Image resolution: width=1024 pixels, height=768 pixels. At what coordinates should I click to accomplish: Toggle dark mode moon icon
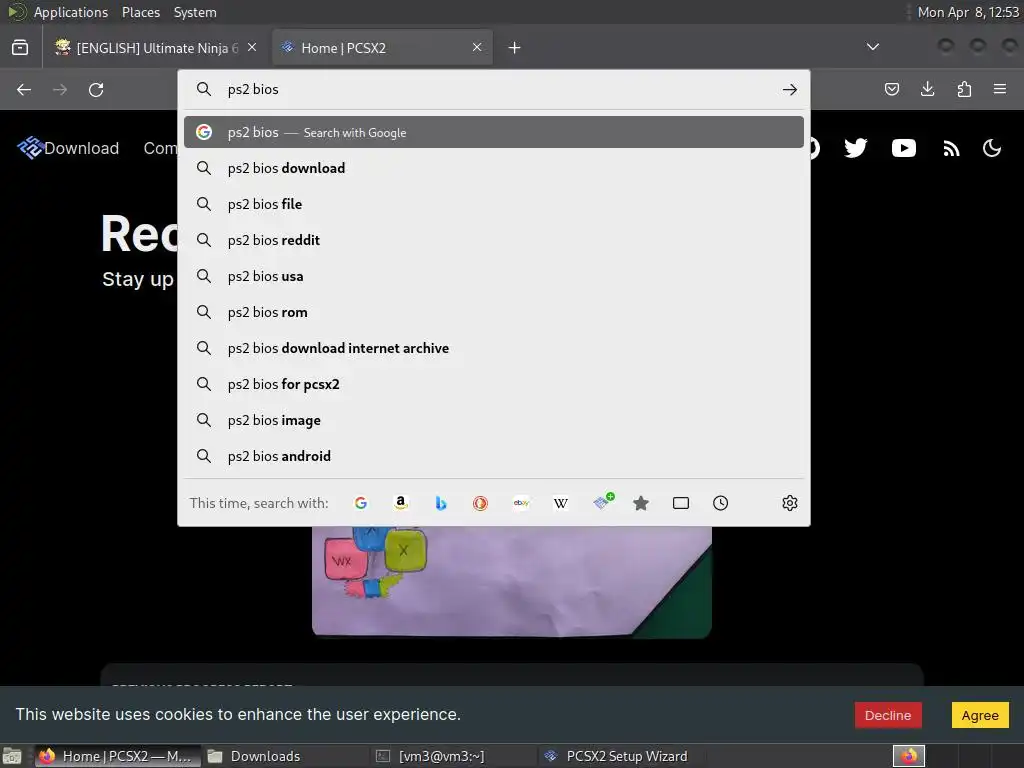(992, 148)
